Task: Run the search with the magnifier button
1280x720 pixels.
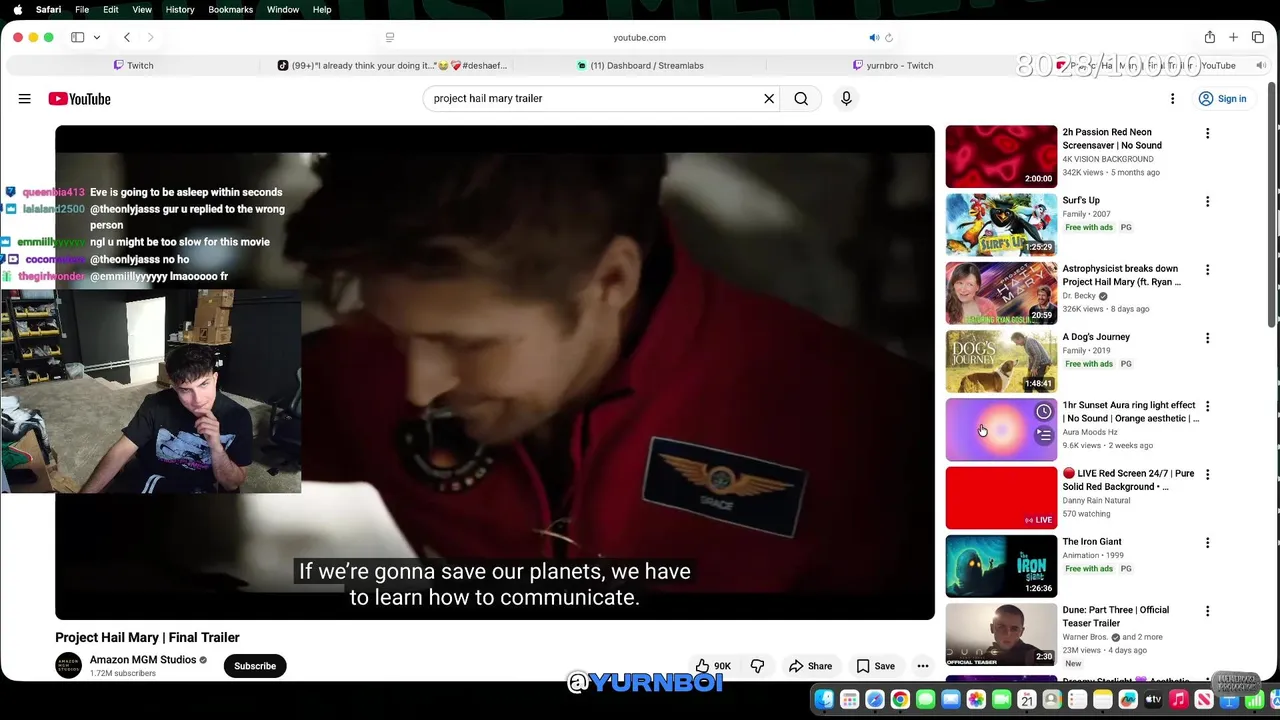Action: coord(801,99)
